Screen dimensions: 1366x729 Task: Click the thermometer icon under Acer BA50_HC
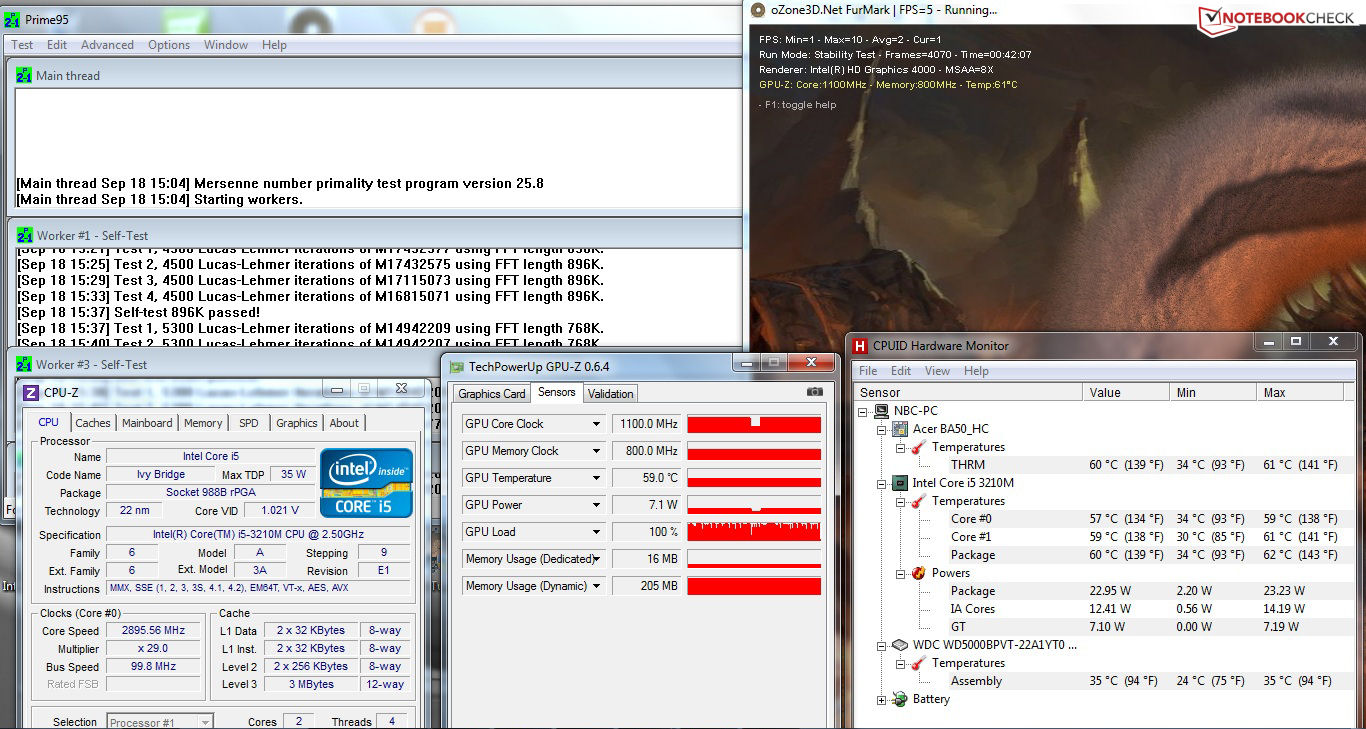coord(919,447)
